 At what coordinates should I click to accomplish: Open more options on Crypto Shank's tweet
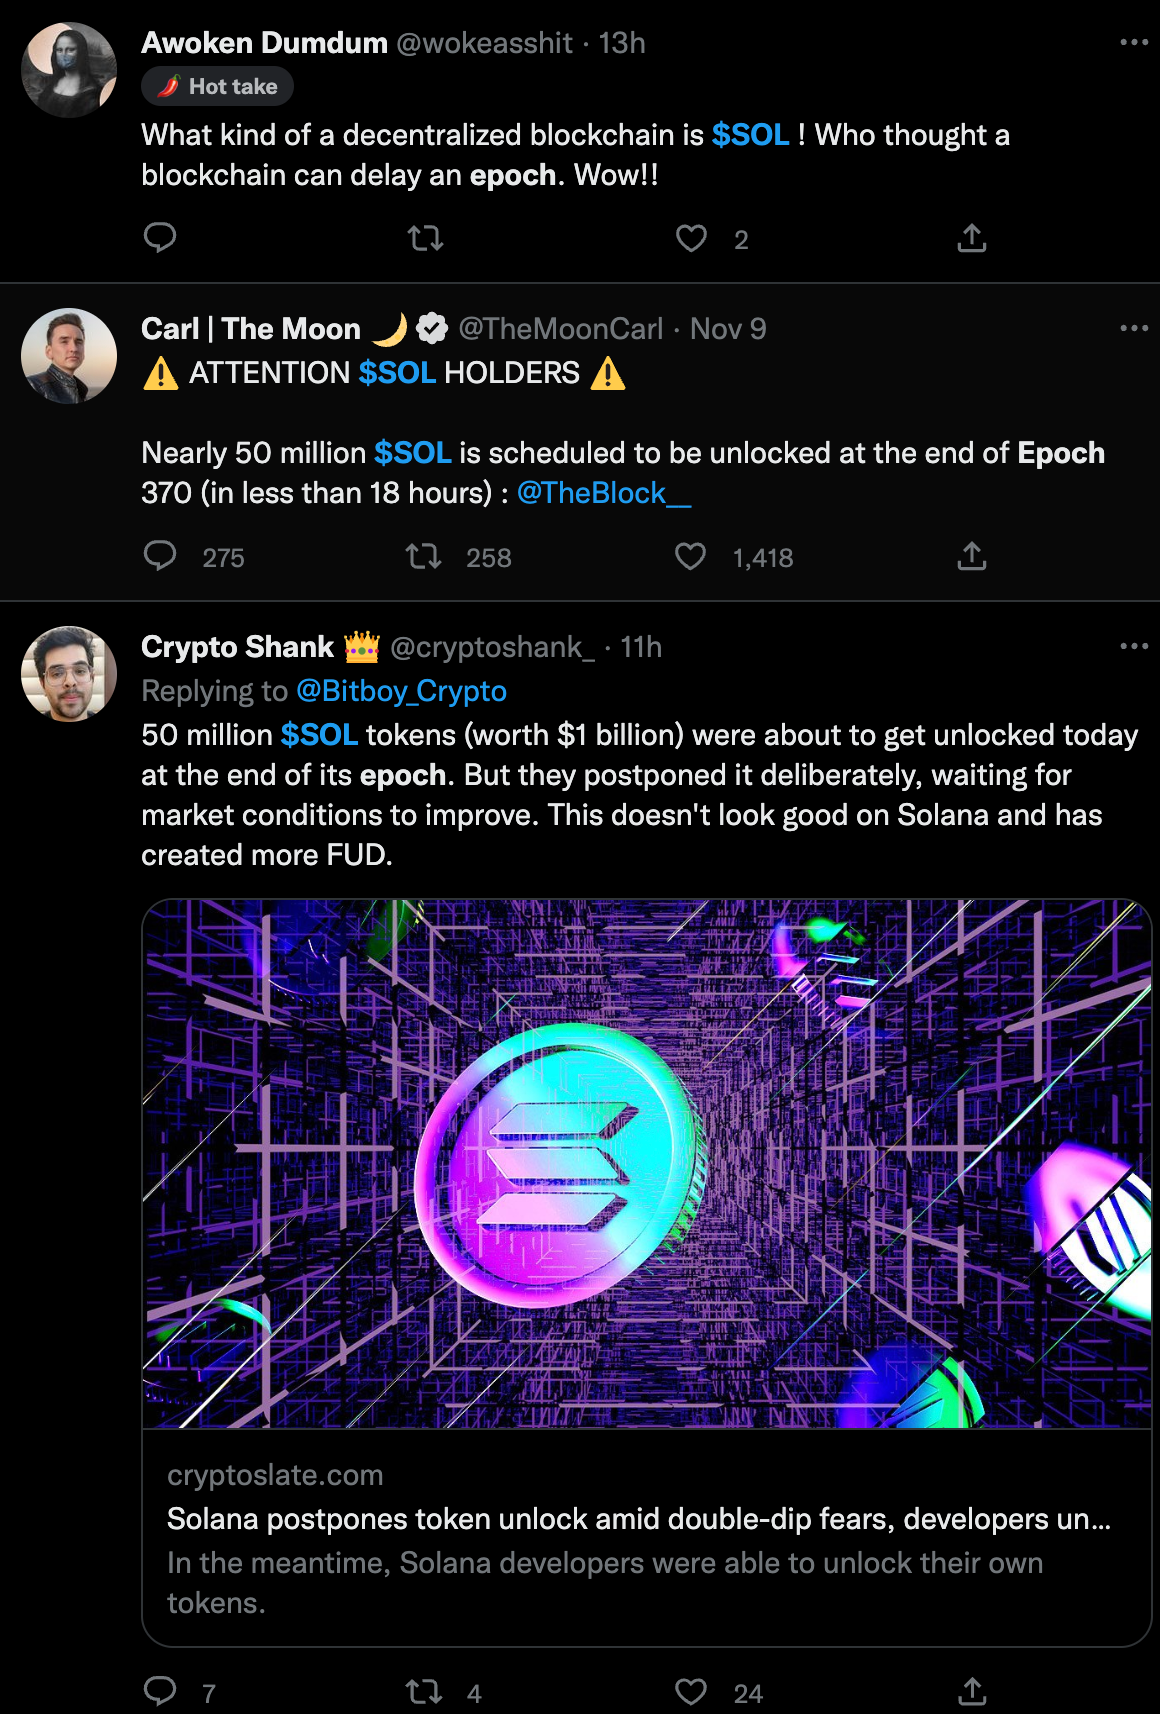click(x=1134, y=646)
